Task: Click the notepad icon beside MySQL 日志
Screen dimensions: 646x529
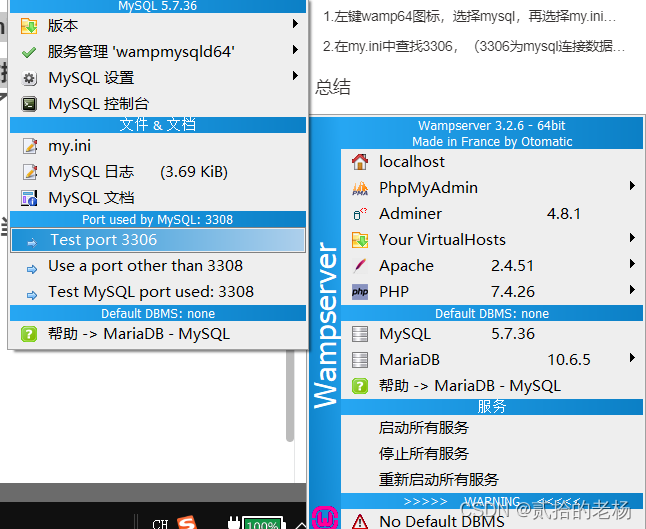Action: point(30,172)
